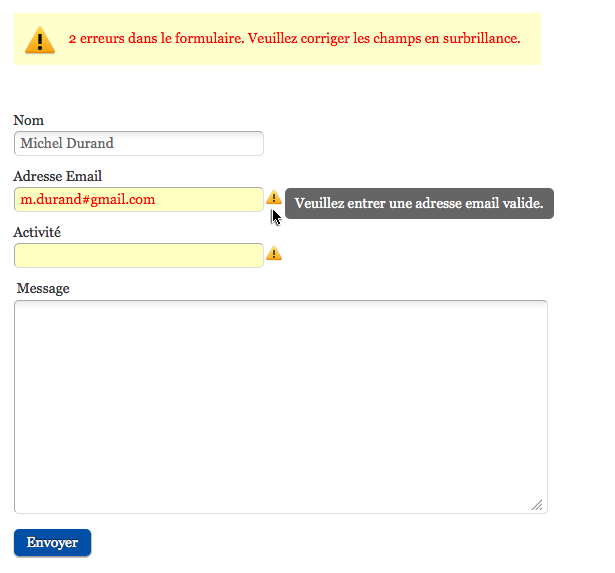Click the "Adresse Email" label
Image resolution: width=615 pixels, height=573 pixels.
pos(57,177)
